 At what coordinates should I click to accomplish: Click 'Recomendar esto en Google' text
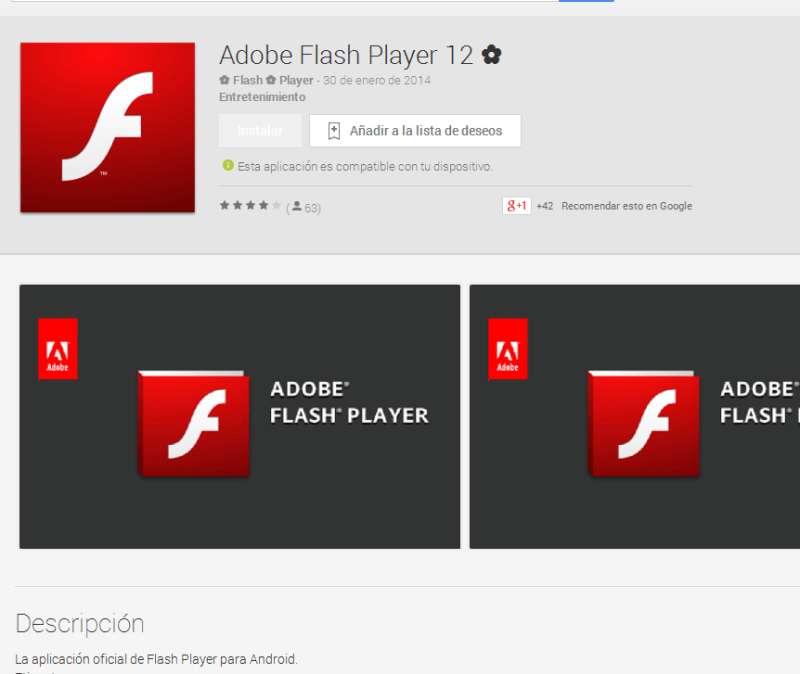coord(627,206)
